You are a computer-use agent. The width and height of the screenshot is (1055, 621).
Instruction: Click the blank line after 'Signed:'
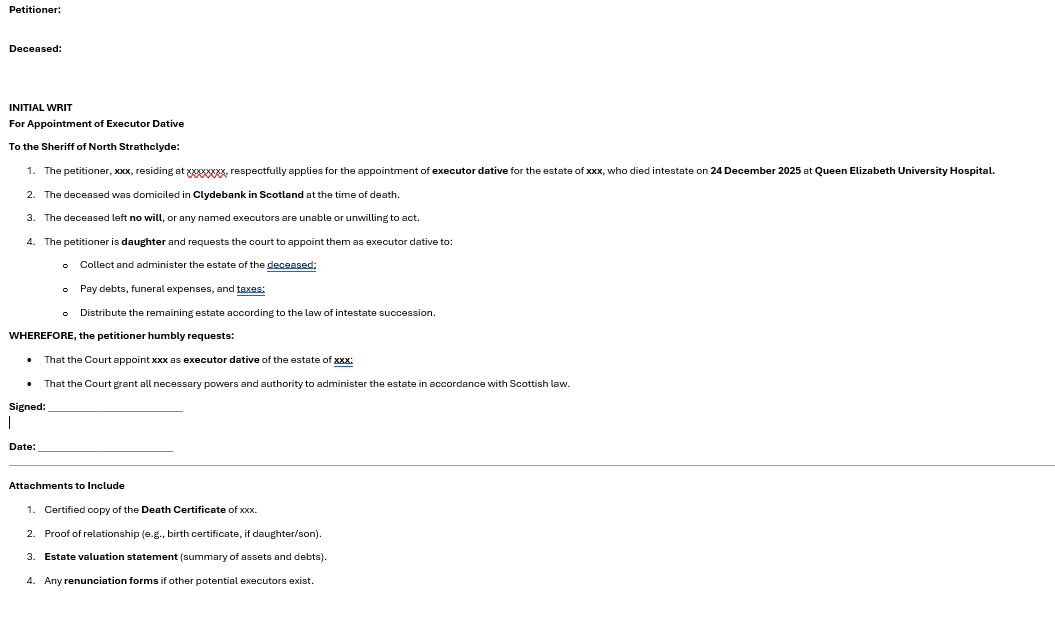115,407
